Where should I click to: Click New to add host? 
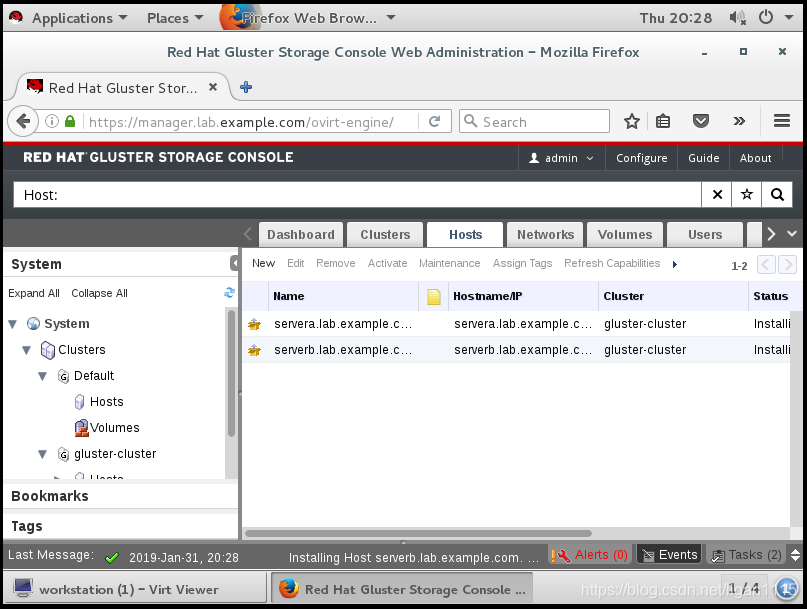click(264, 263)
